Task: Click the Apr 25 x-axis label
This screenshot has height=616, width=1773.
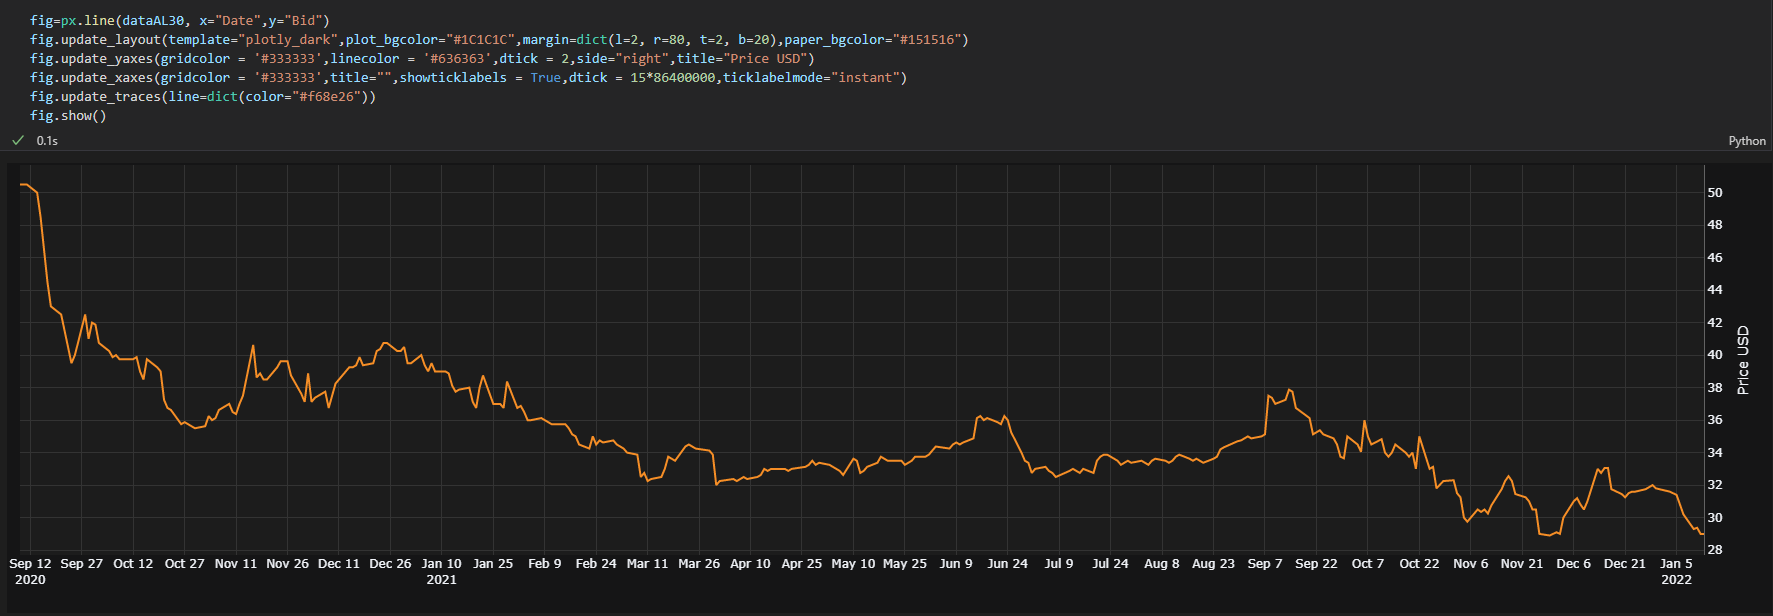Action: pyautogui.click(x=802, y=564)
